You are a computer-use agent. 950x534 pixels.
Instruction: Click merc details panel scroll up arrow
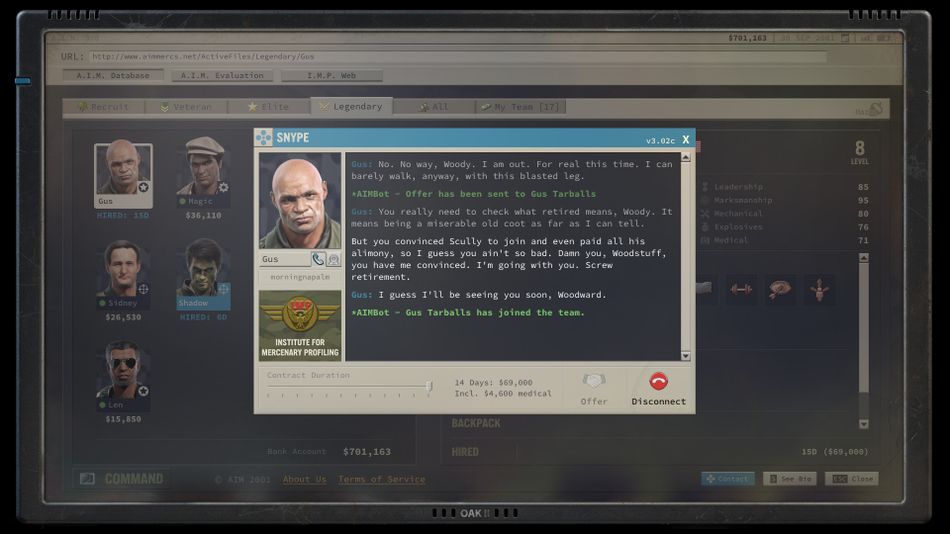click(864, 258)
